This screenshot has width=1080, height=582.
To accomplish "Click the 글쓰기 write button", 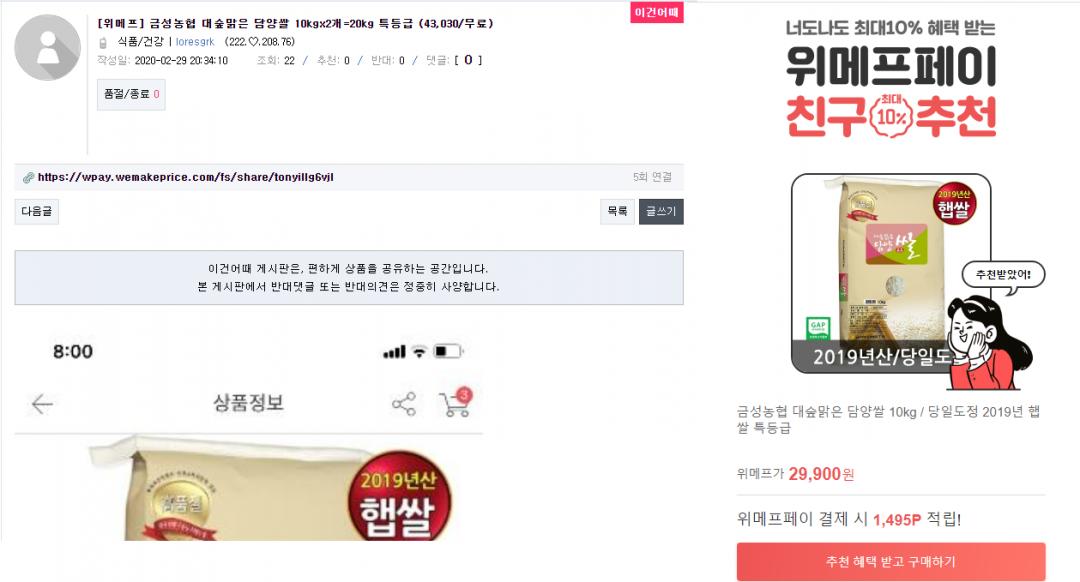I will [x=661, y=211].
